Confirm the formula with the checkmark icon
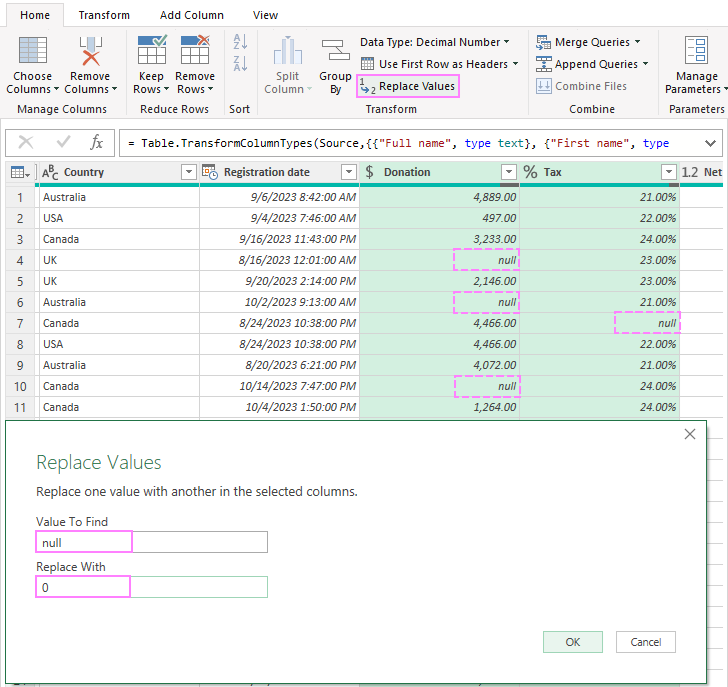Screen dimensions: 728x687 pyautogui.click(x=63, y=143)
